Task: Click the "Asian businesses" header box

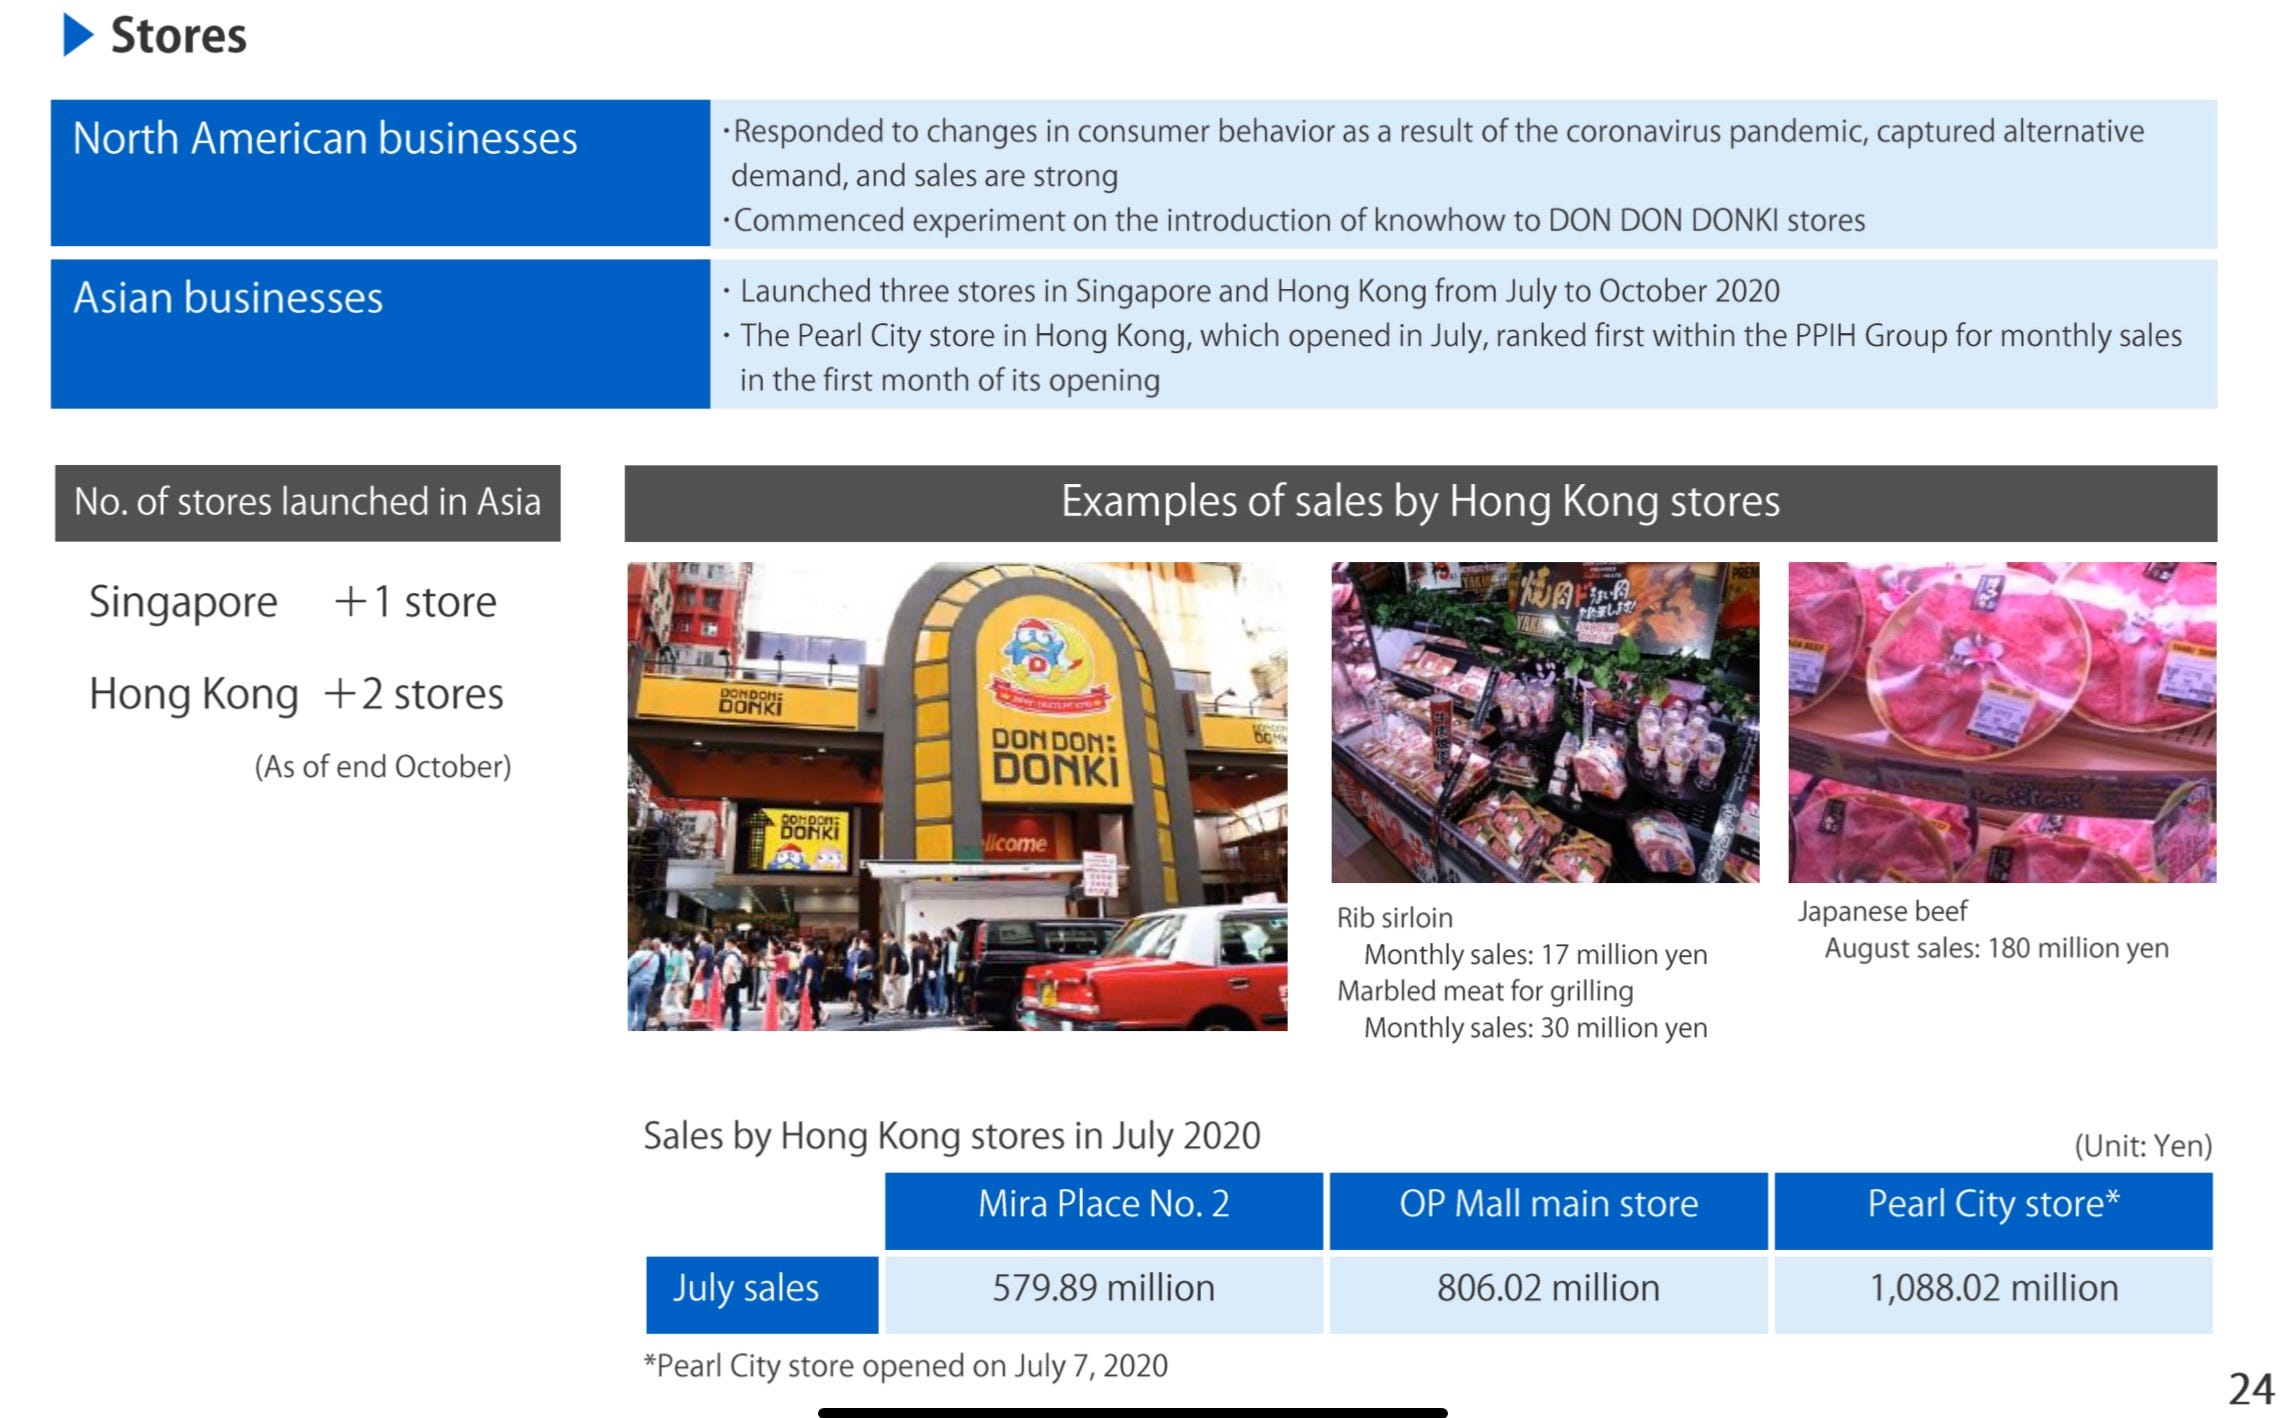Action: (380, 334)
